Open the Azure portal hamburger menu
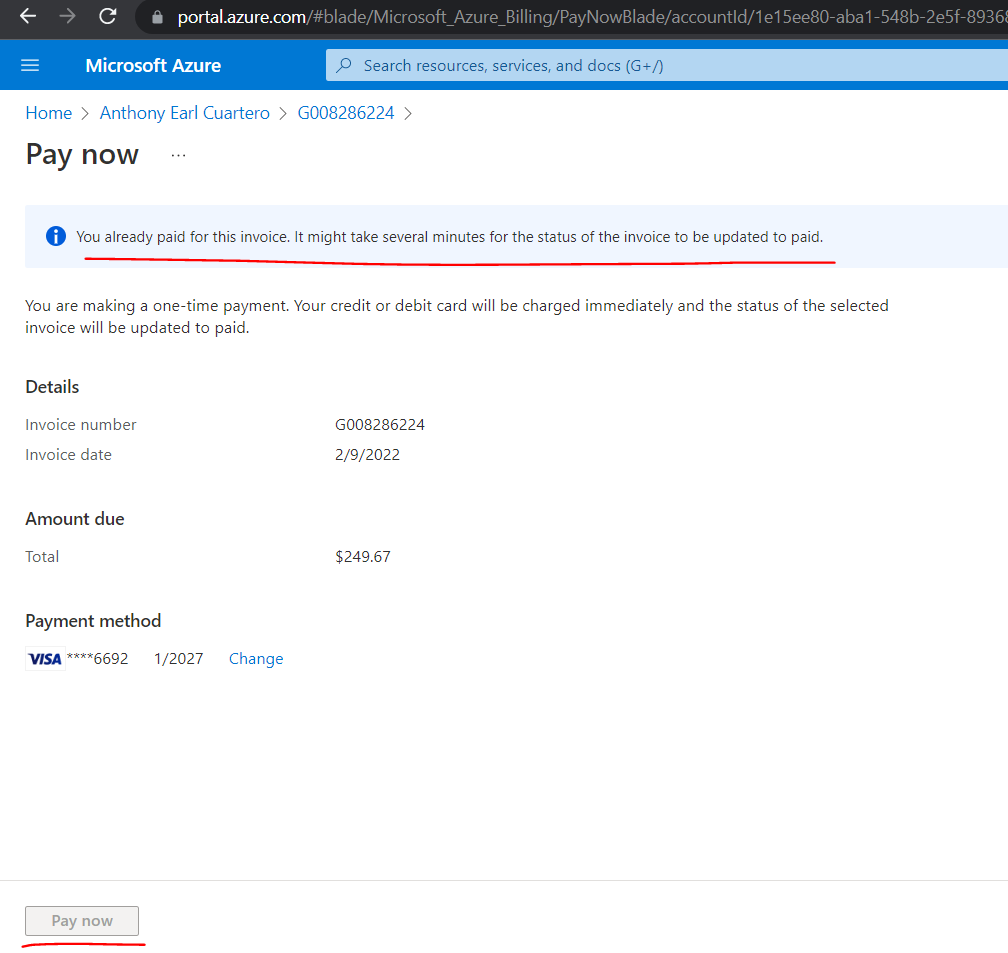Screen dimensions: 1008x953 30,65
